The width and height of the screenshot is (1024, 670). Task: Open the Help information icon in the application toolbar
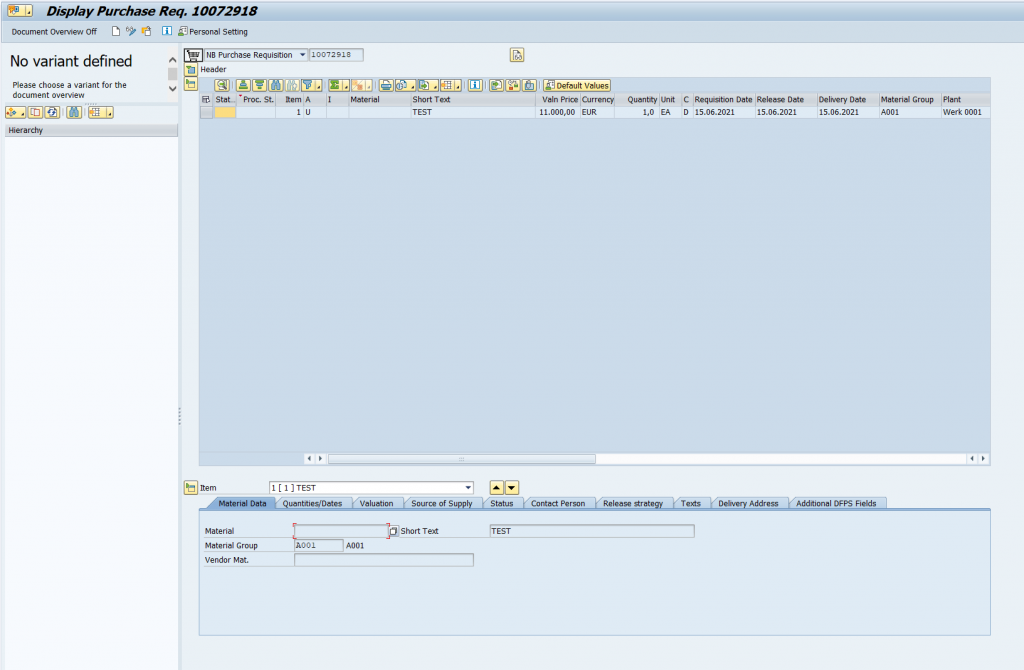pyautogui.click(x=167, y=31)
